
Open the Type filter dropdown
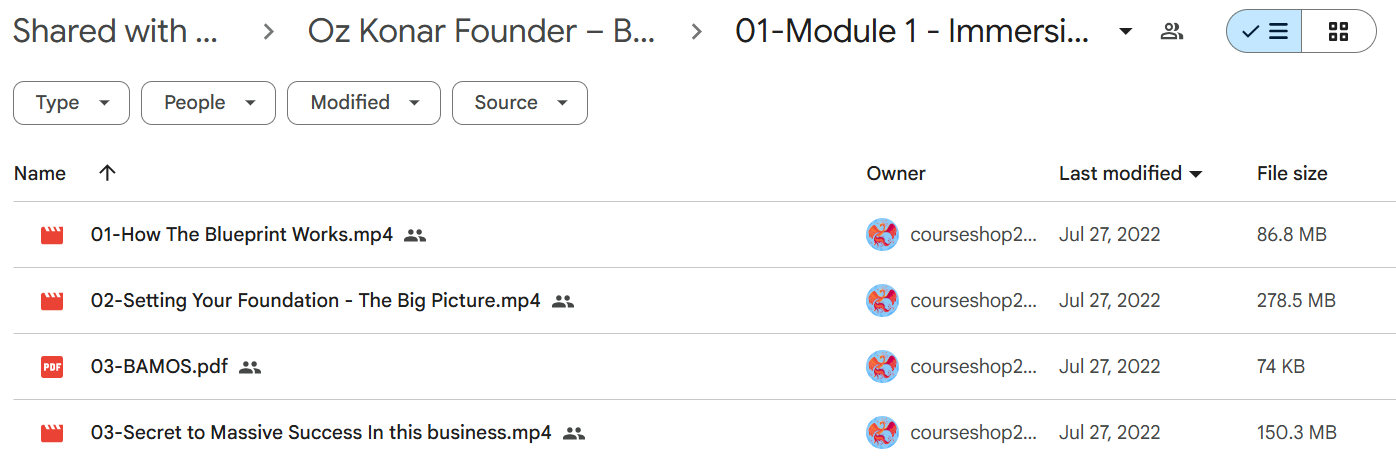tap(71, 103)
